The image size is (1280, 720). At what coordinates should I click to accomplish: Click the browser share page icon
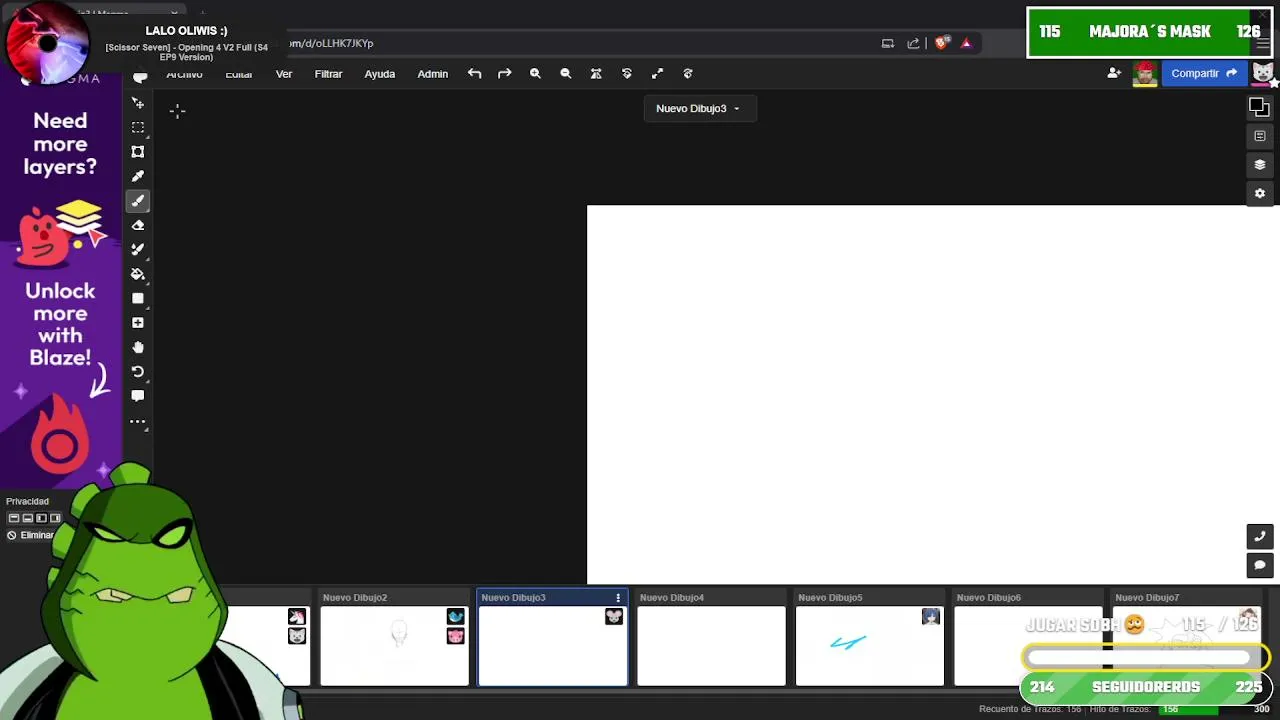tap(913, 43)
